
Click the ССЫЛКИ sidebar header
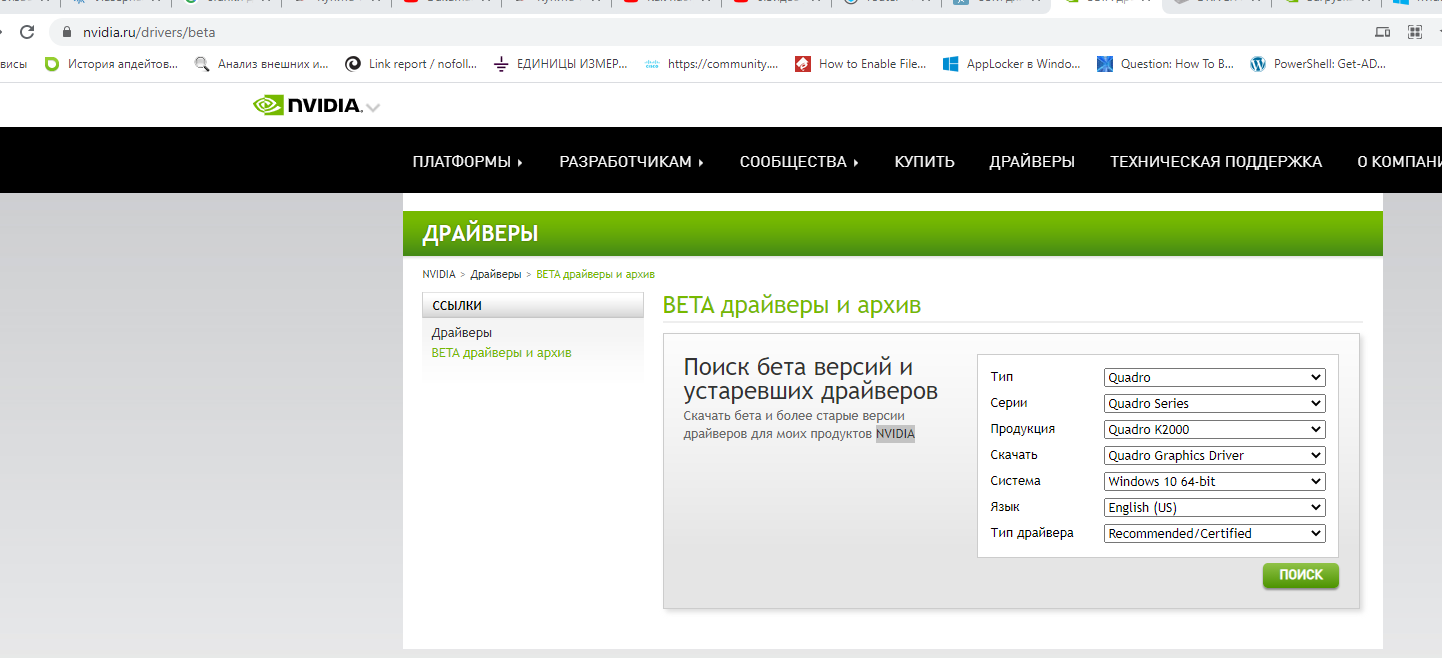click(533, 306)
